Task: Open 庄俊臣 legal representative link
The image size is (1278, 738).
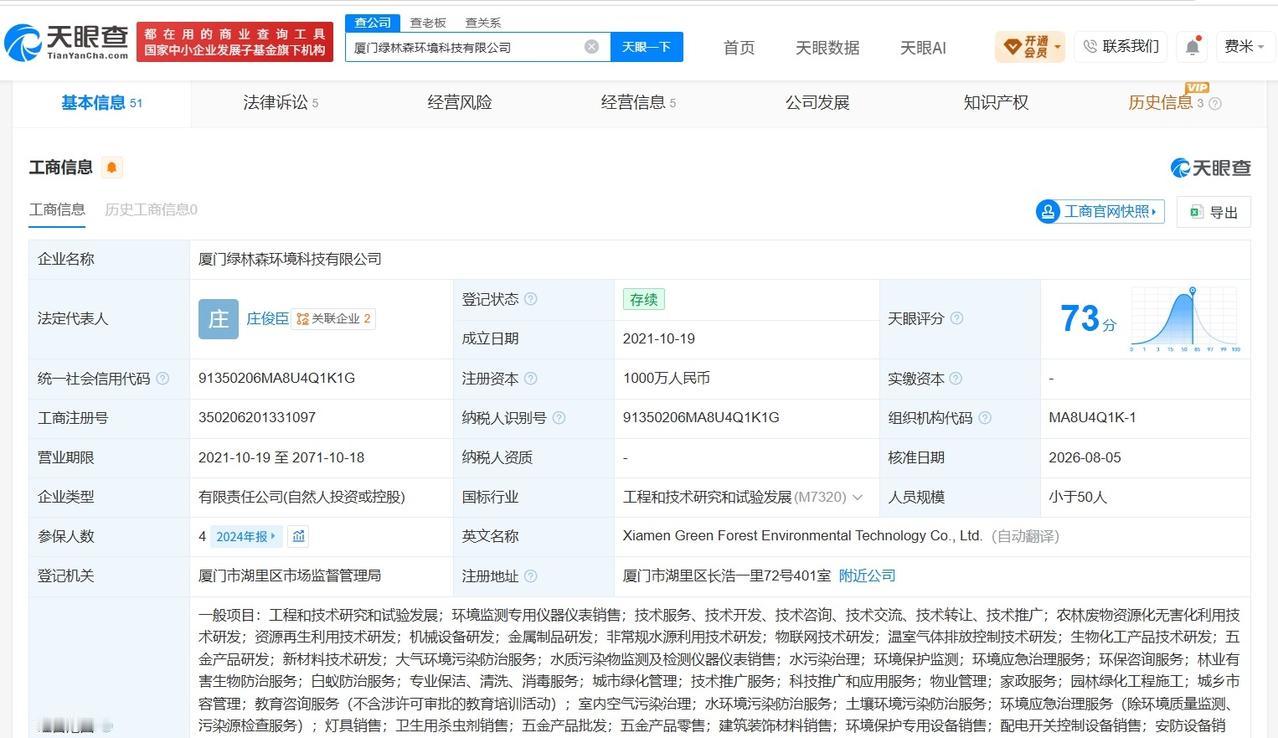Action: point(267,319)
